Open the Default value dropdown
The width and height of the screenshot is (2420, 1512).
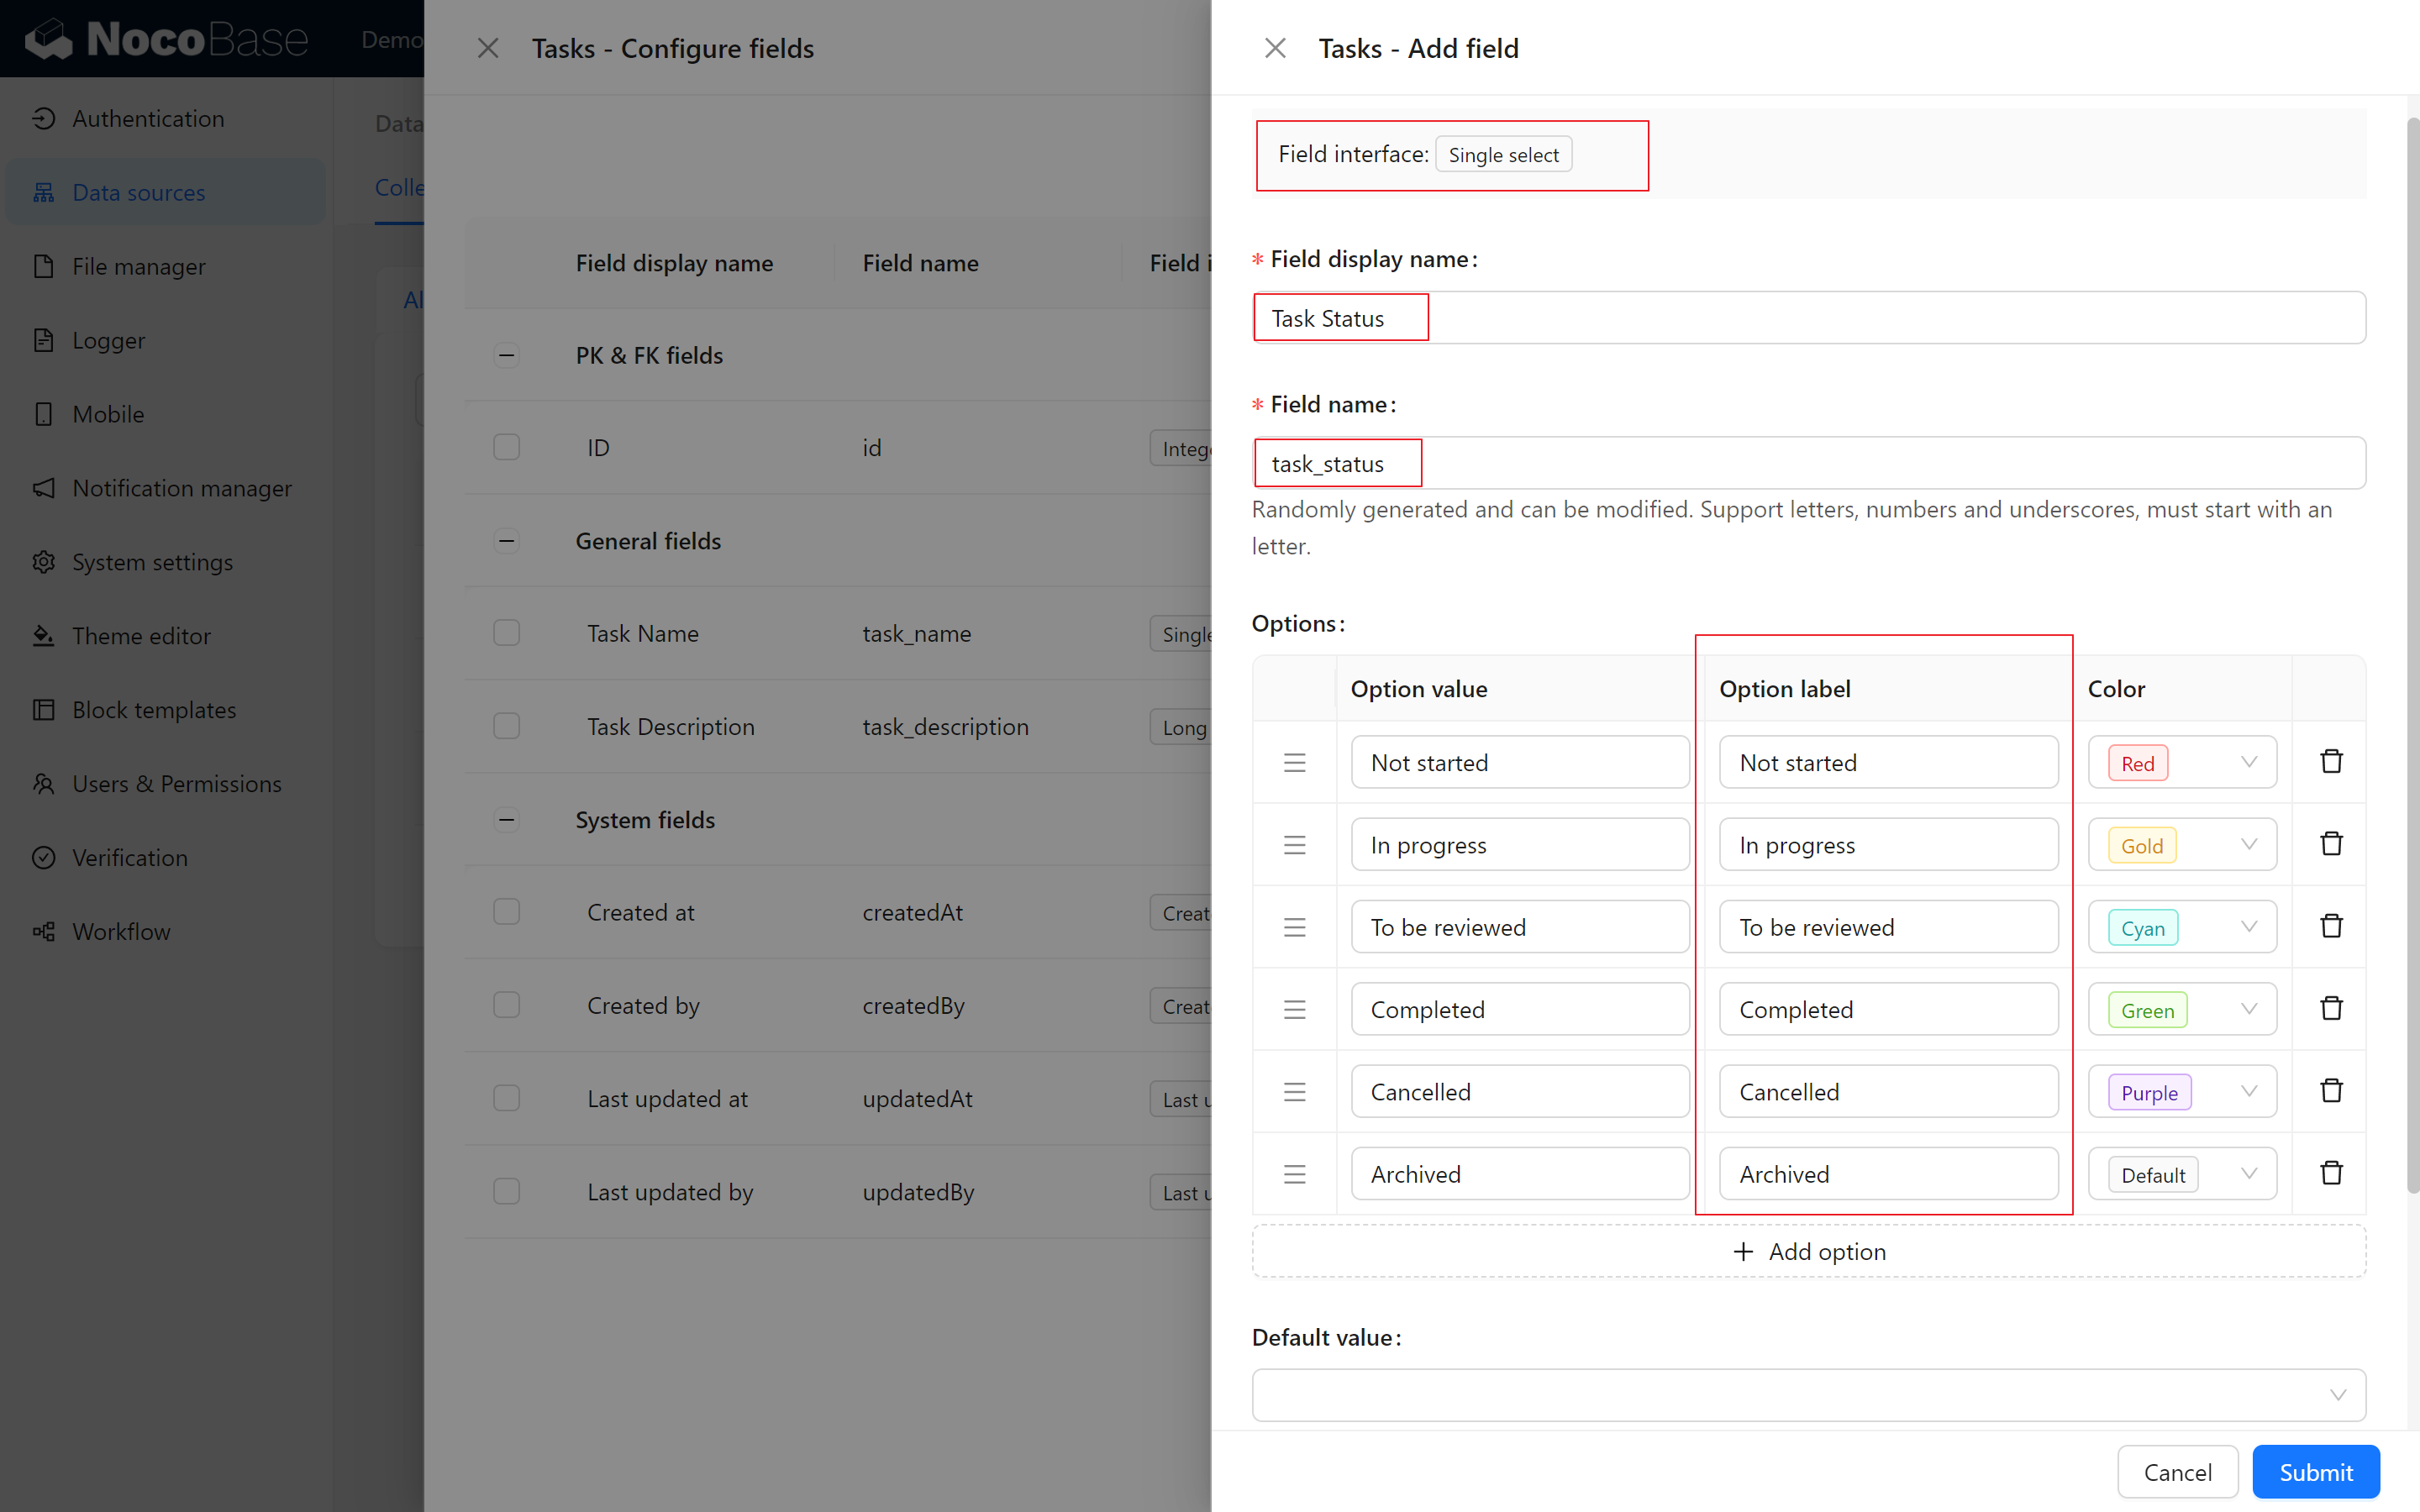(x=1808, y=1395)
